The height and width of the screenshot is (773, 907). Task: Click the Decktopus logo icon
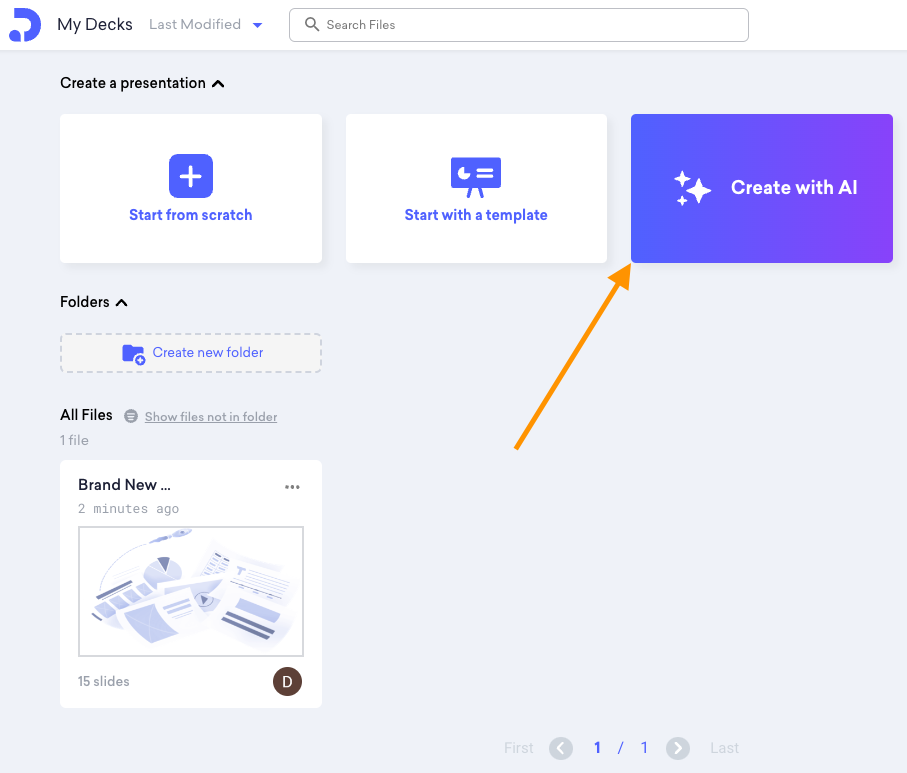[x=25, y=25]
